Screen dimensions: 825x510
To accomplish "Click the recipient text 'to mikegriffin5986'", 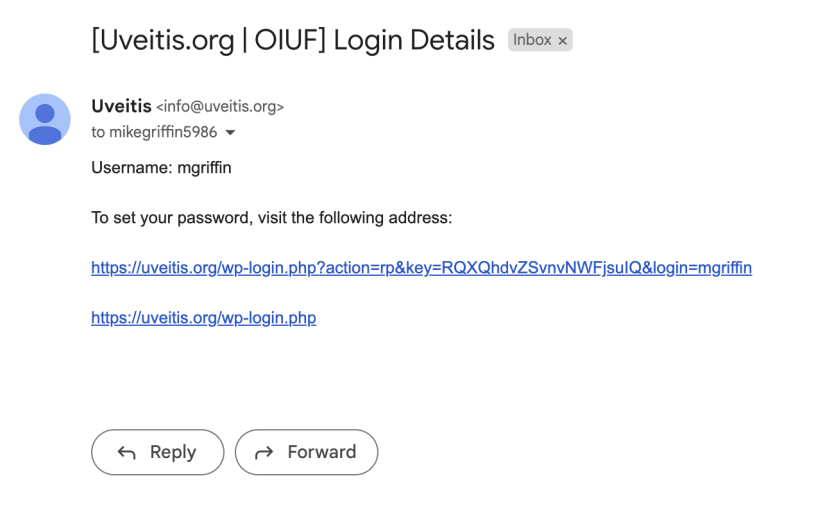I will click(154, 132).
